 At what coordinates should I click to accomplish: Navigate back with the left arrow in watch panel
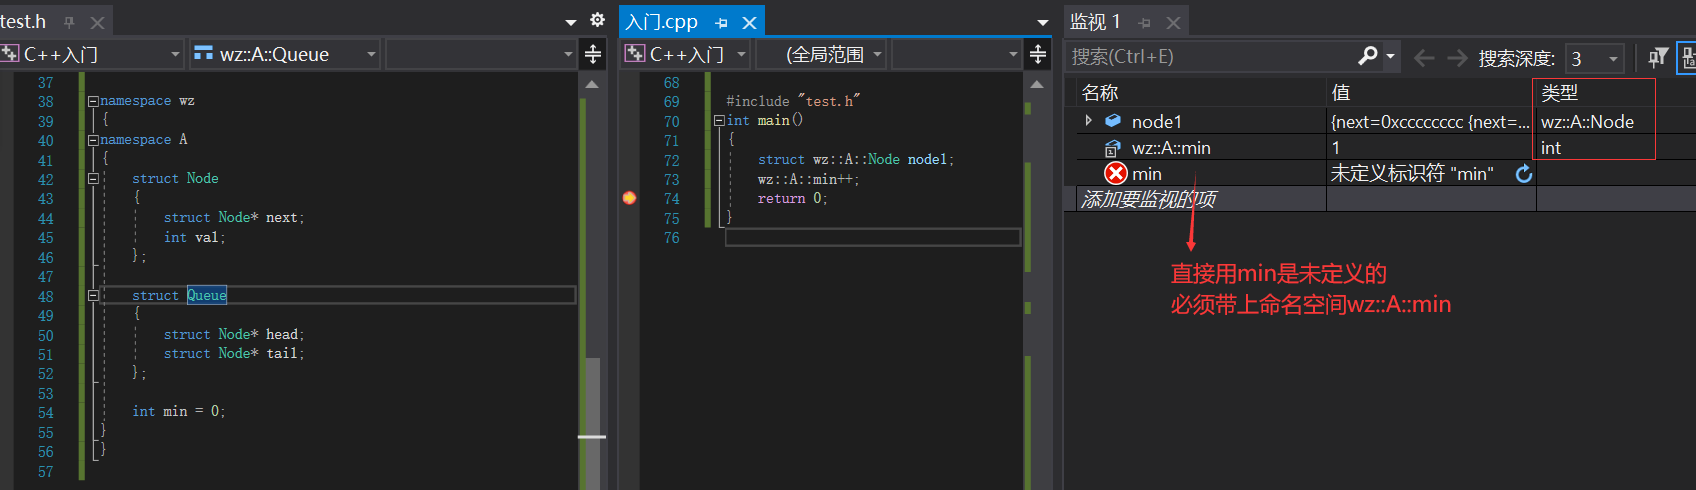1424,58
